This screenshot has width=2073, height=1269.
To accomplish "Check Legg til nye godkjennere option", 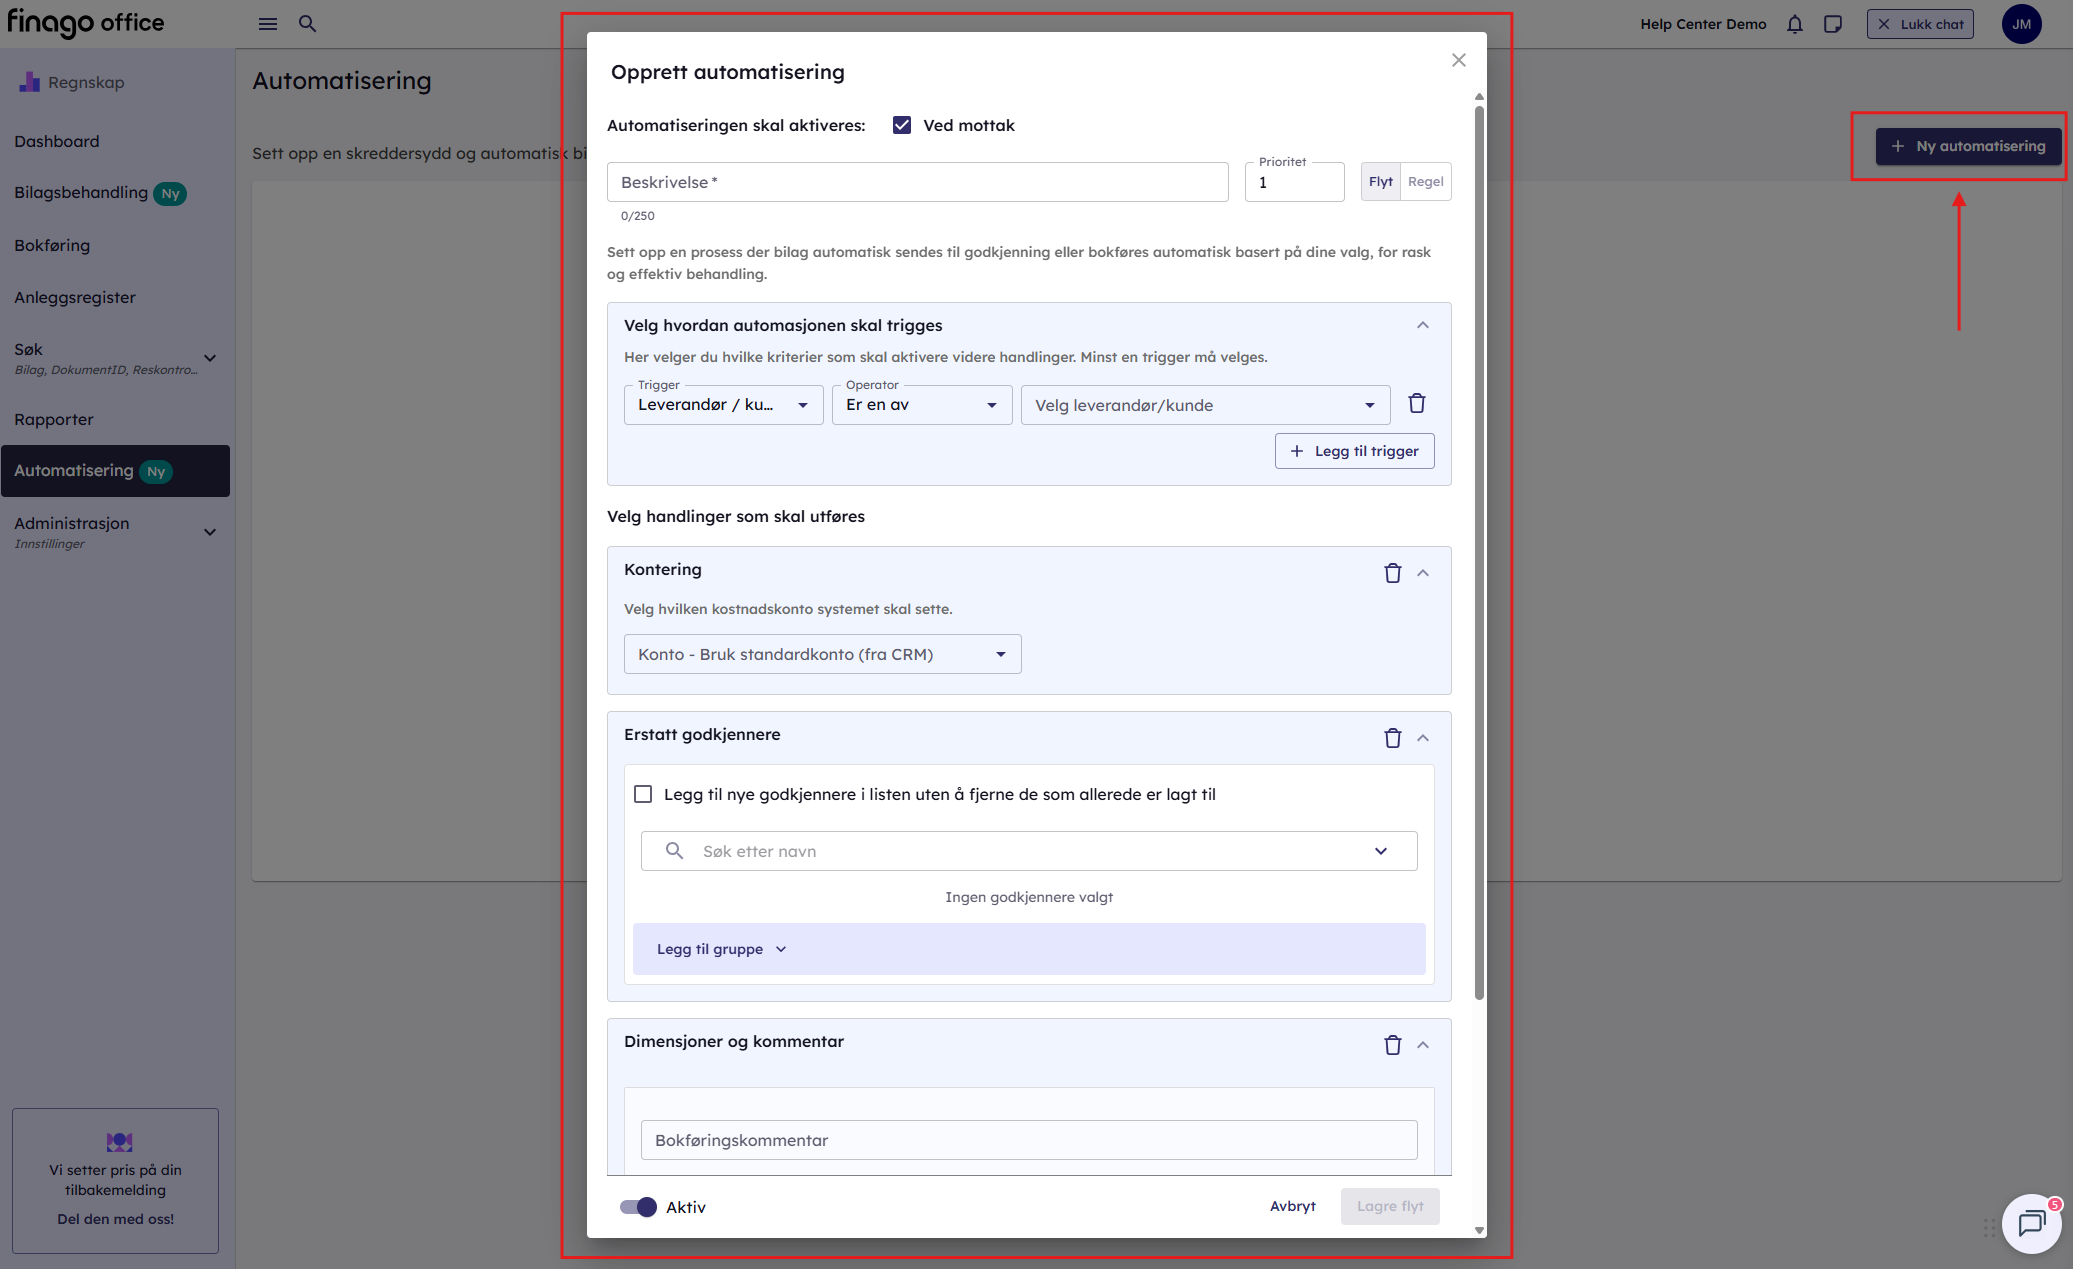I will [643, 794].
